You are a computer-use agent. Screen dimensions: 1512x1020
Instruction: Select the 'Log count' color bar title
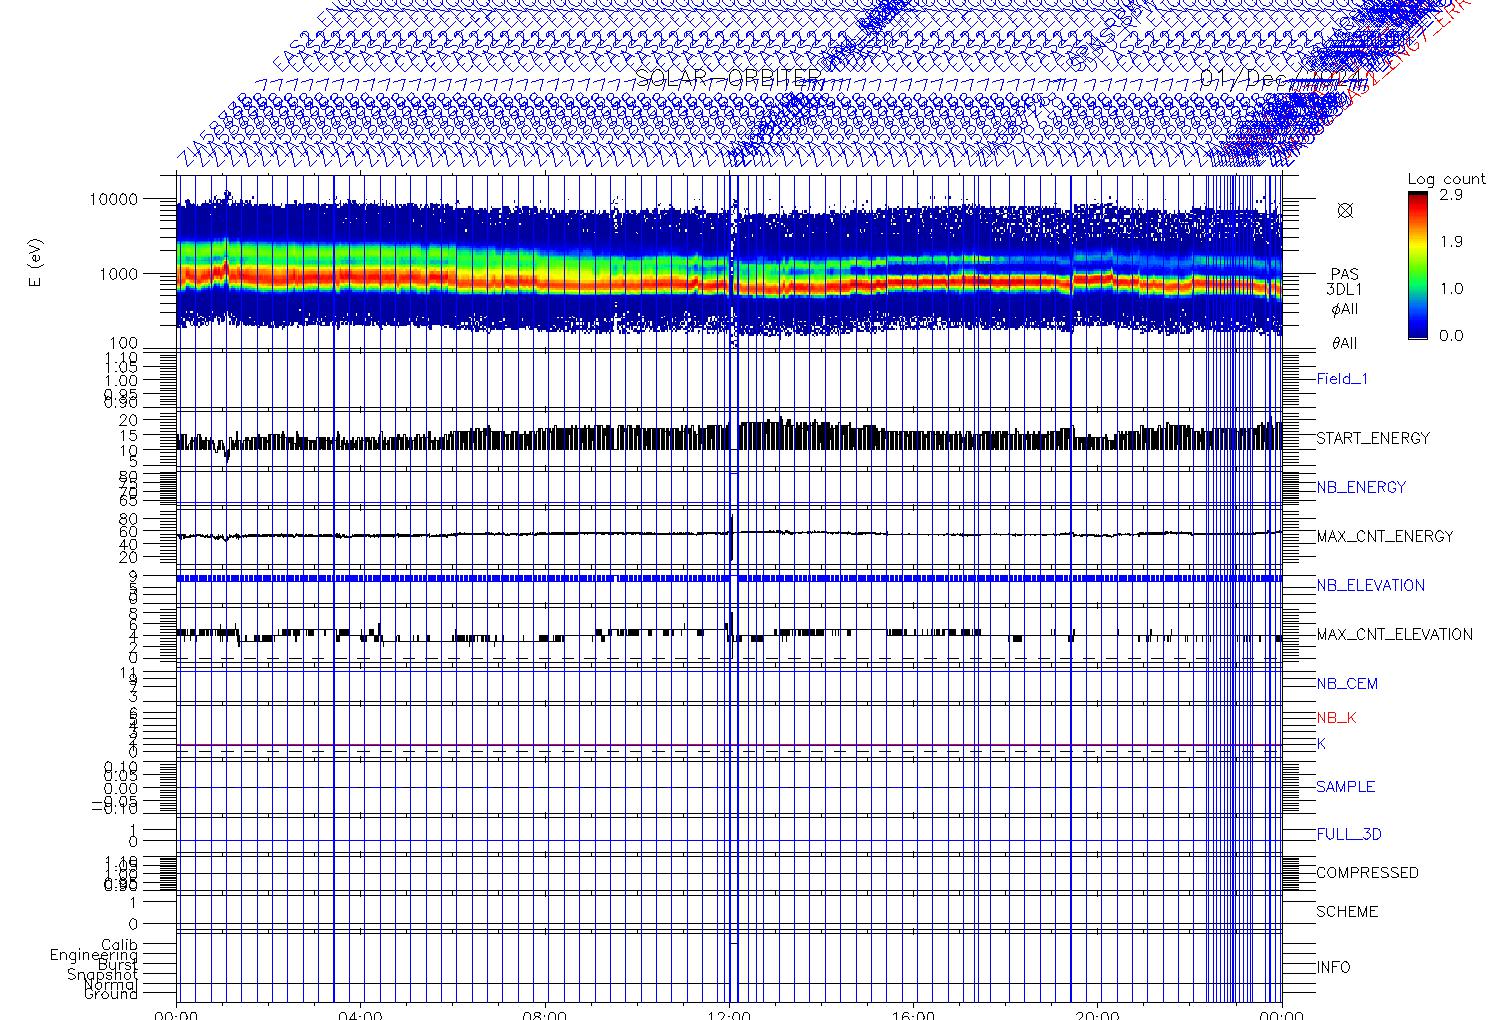(x=1446, y=179)
